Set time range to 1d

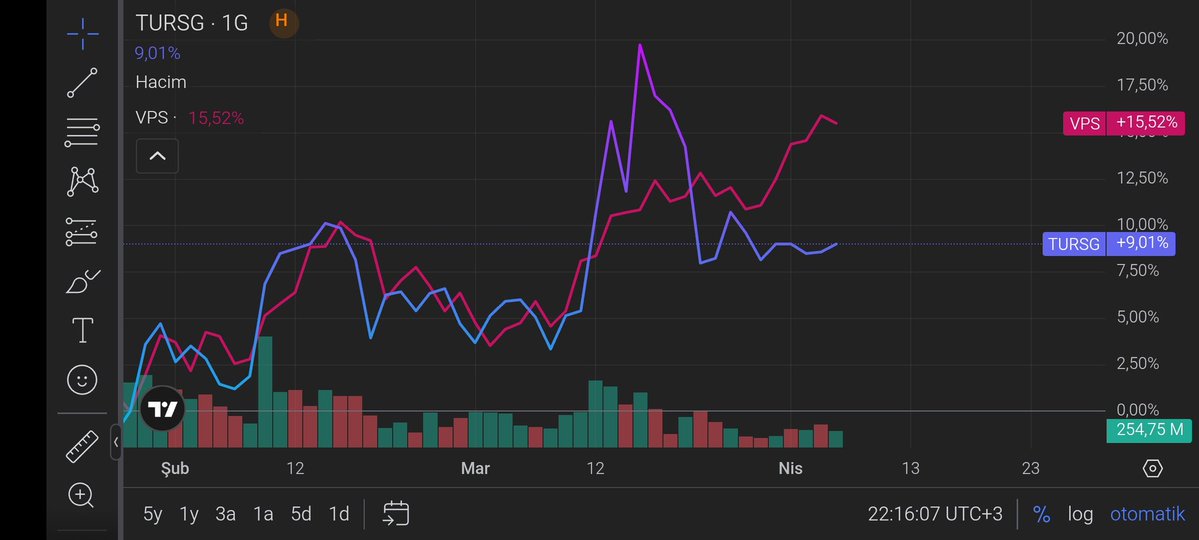339,514
